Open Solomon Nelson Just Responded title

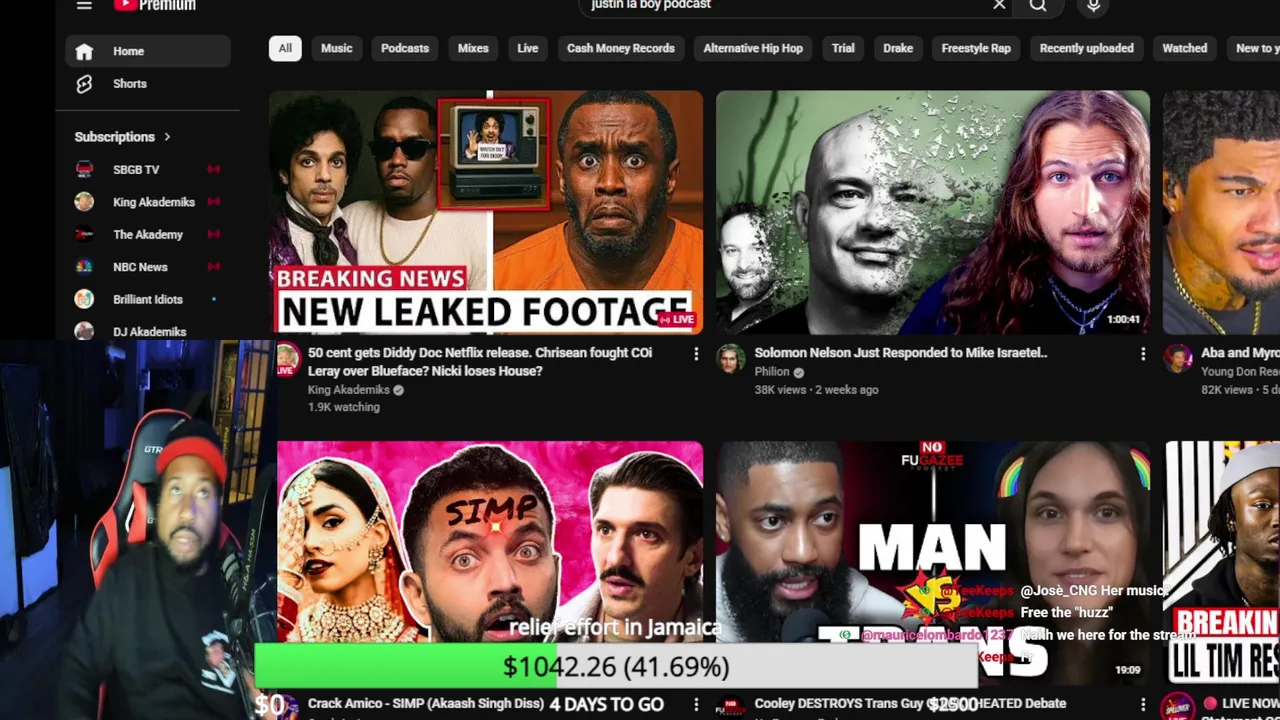[900, 352]
